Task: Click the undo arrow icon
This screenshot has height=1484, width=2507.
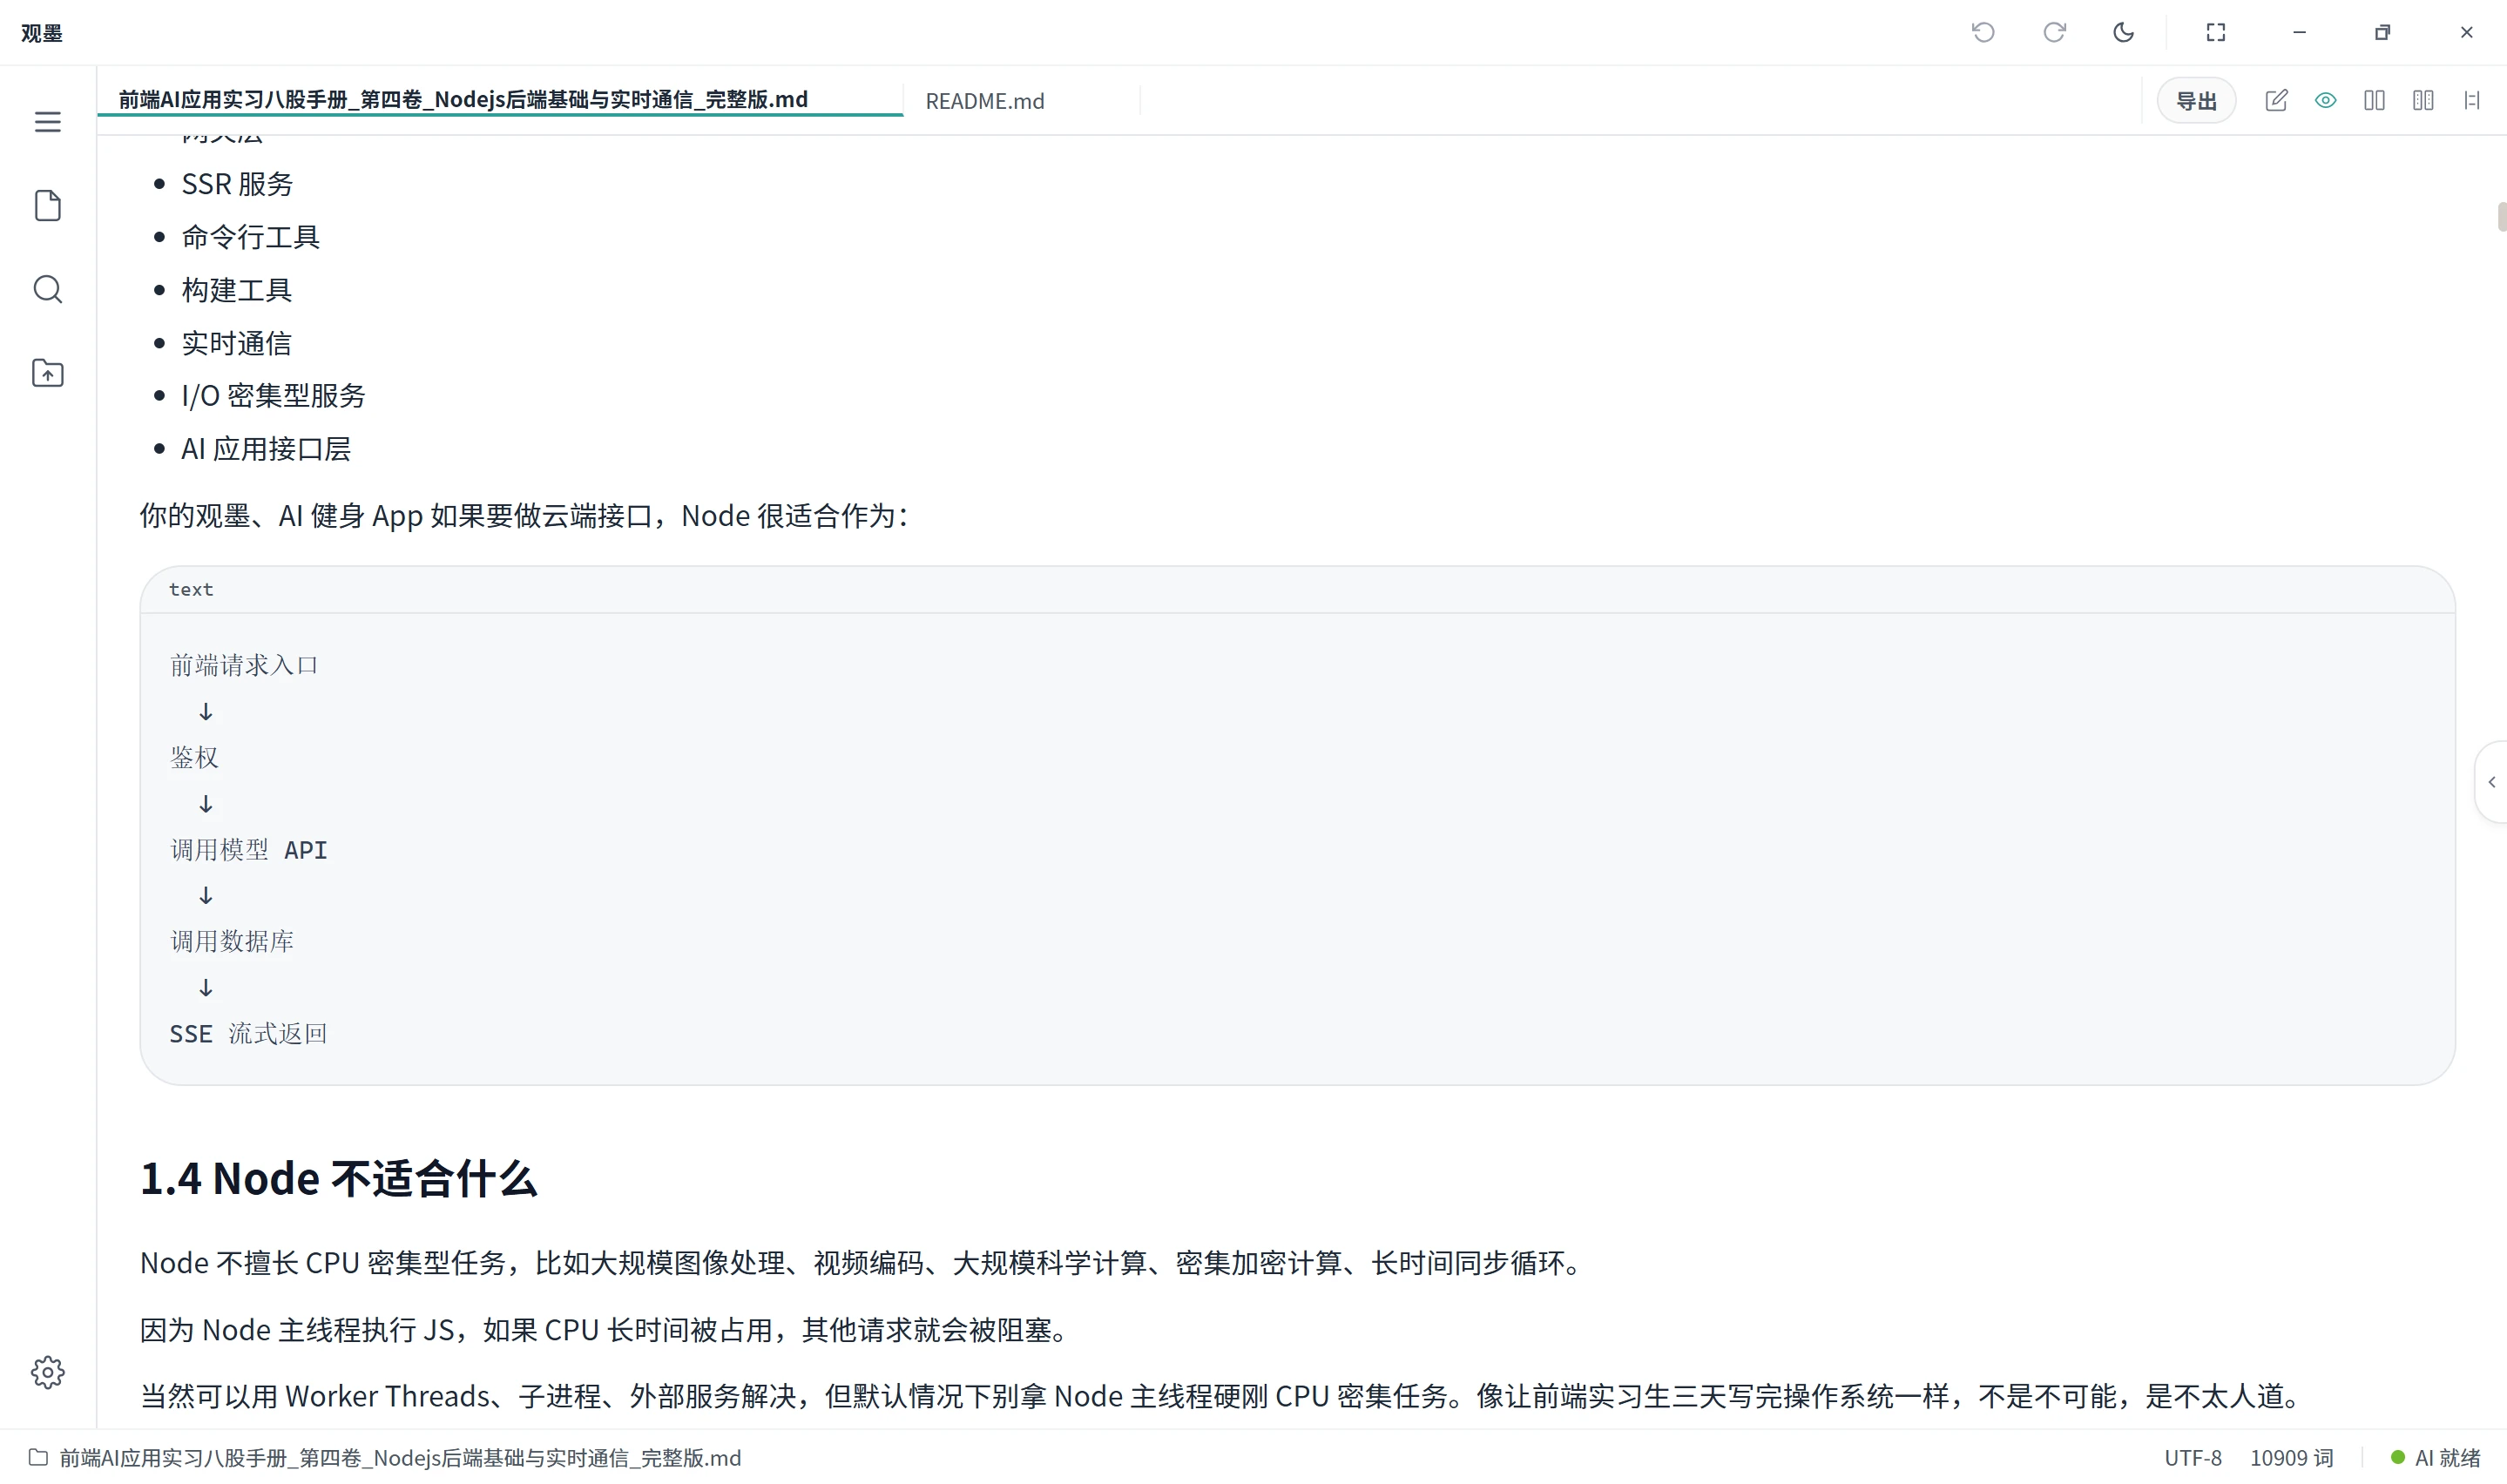Action: pyautogui.click(x=1983, y=32)
